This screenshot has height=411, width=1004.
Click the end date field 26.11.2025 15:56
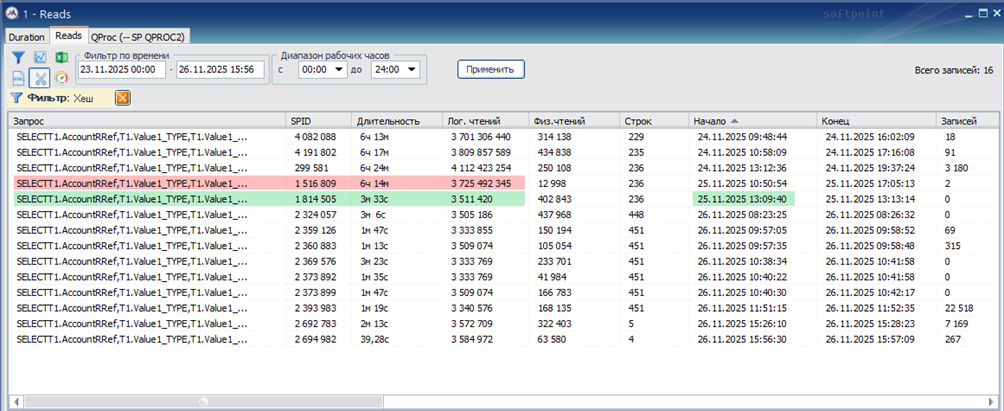[219, 70]
